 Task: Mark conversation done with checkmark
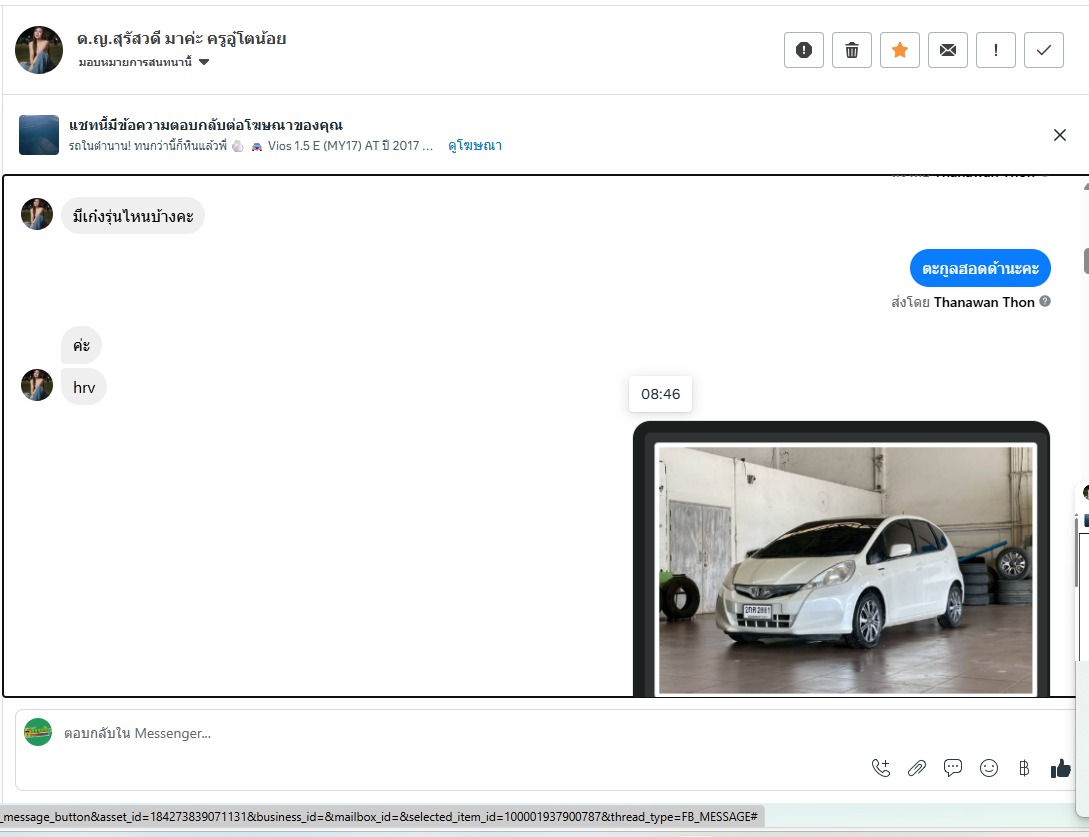tap(1044, 50)
